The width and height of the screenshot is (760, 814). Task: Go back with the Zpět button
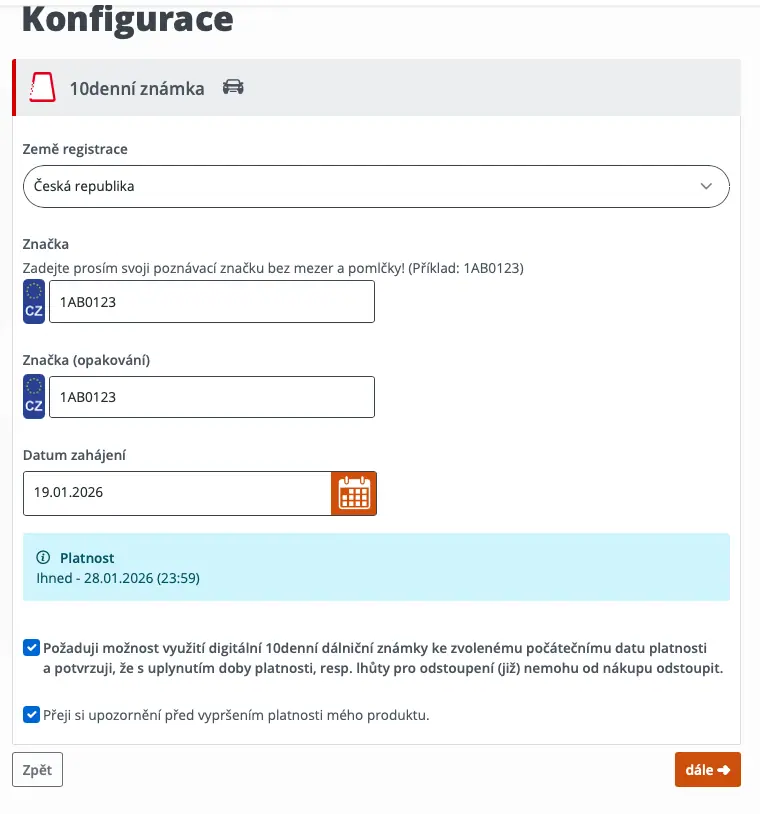(x=37, y=769)
